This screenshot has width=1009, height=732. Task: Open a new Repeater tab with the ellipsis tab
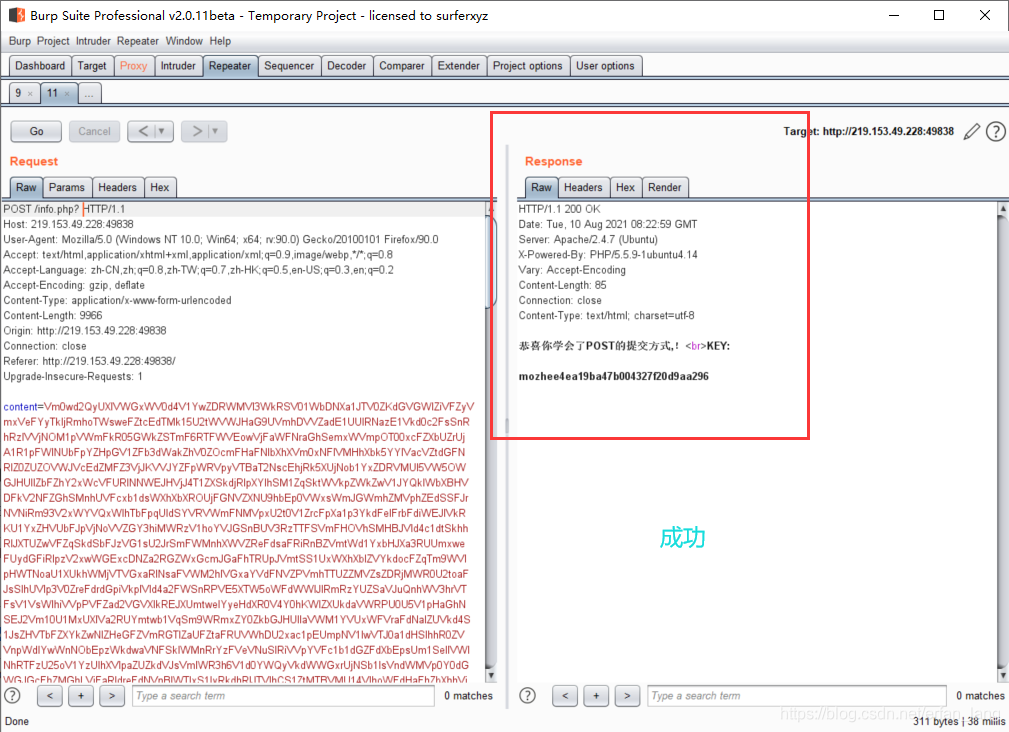(89, 94)
